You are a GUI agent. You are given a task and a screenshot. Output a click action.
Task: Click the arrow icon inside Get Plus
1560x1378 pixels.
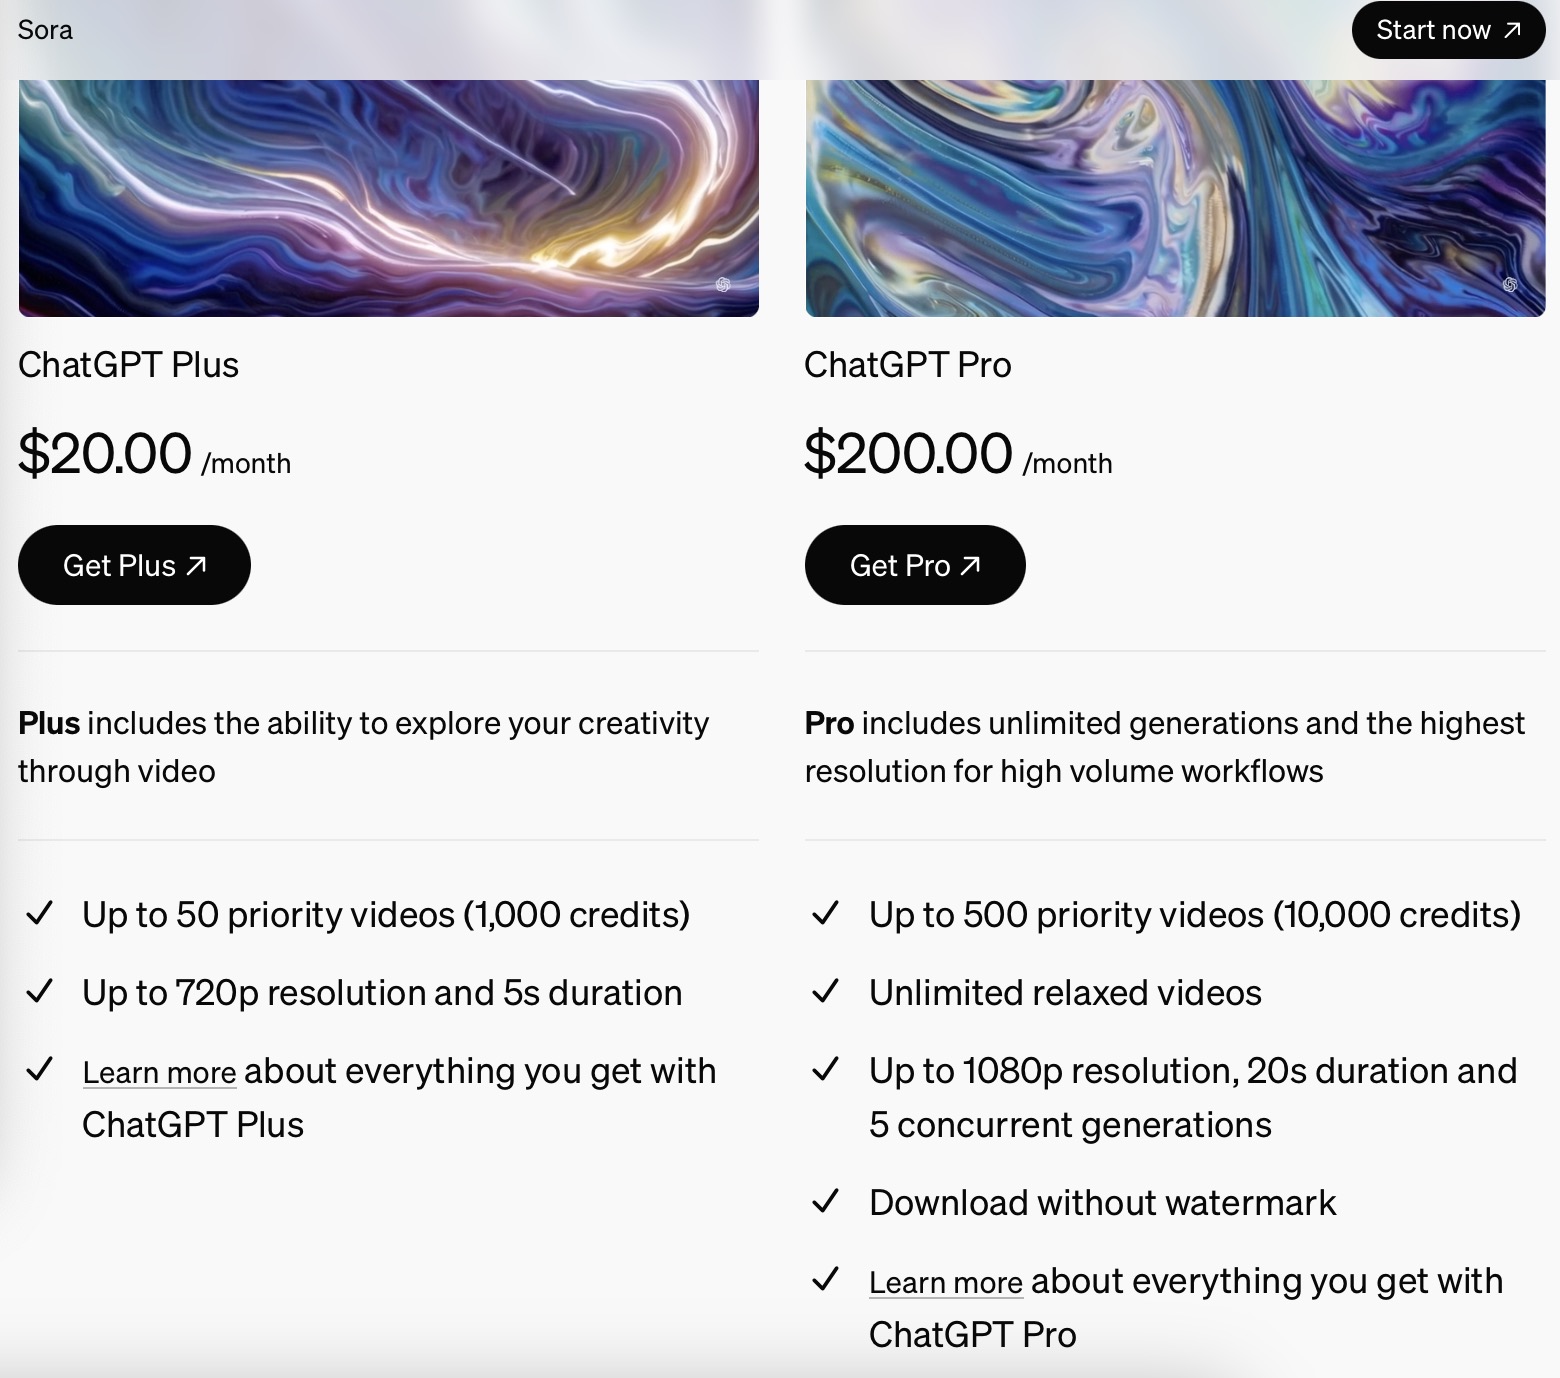197,565
